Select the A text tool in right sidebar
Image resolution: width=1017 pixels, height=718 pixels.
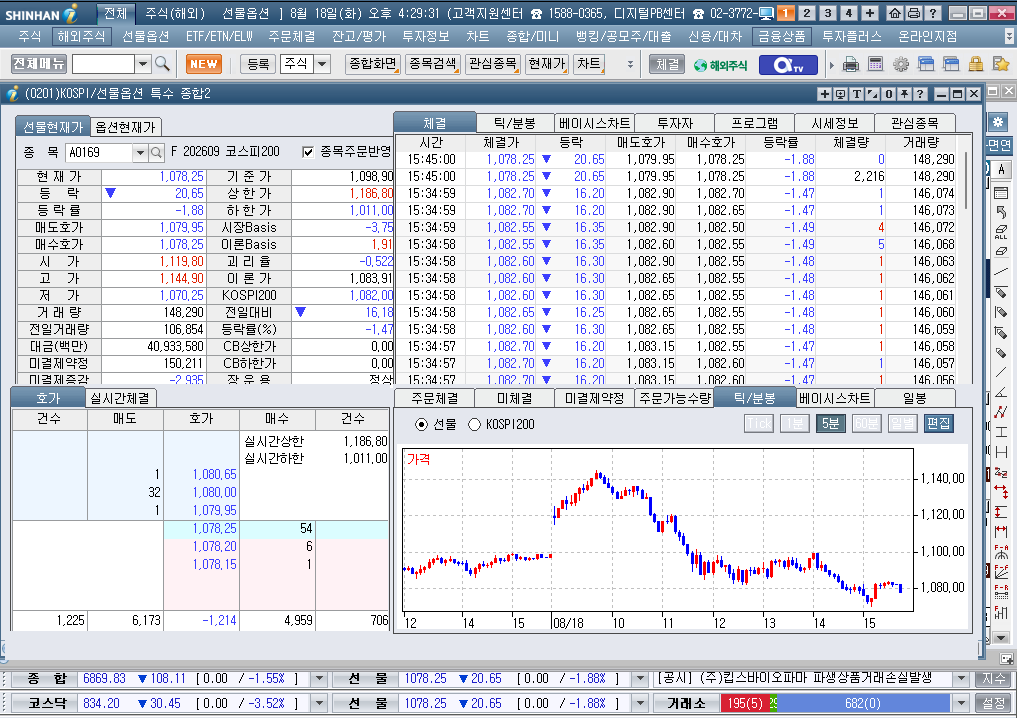tap(1001, 169)
